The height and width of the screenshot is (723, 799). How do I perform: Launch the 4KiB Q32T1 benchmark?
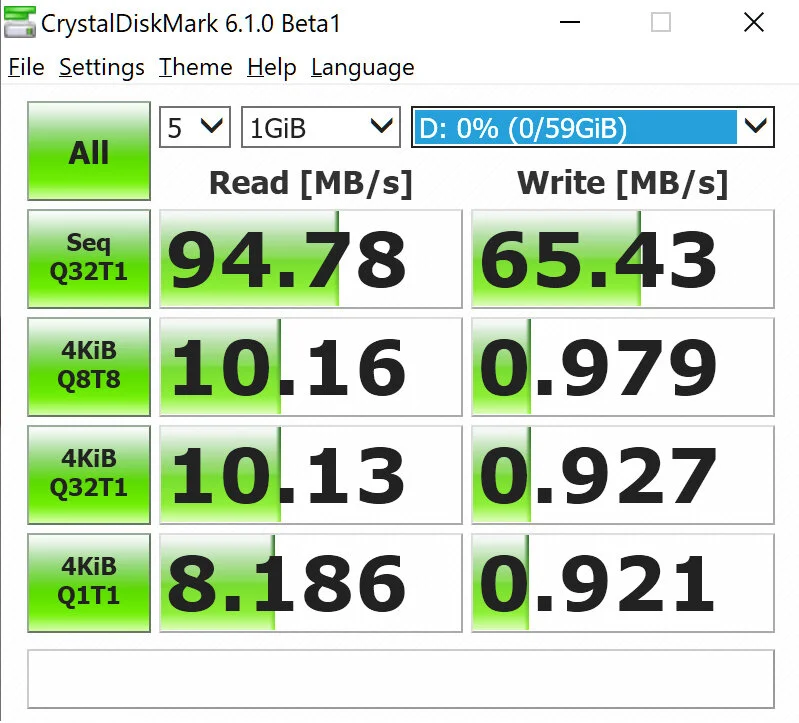pos(89,474)
